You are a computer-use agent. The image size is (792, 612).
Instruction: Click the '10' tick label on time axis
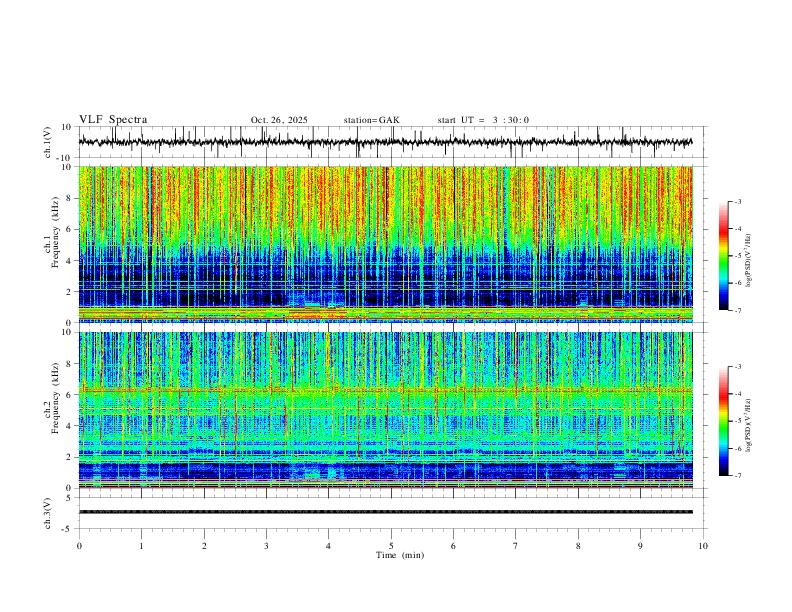click(x=703, y=546)
